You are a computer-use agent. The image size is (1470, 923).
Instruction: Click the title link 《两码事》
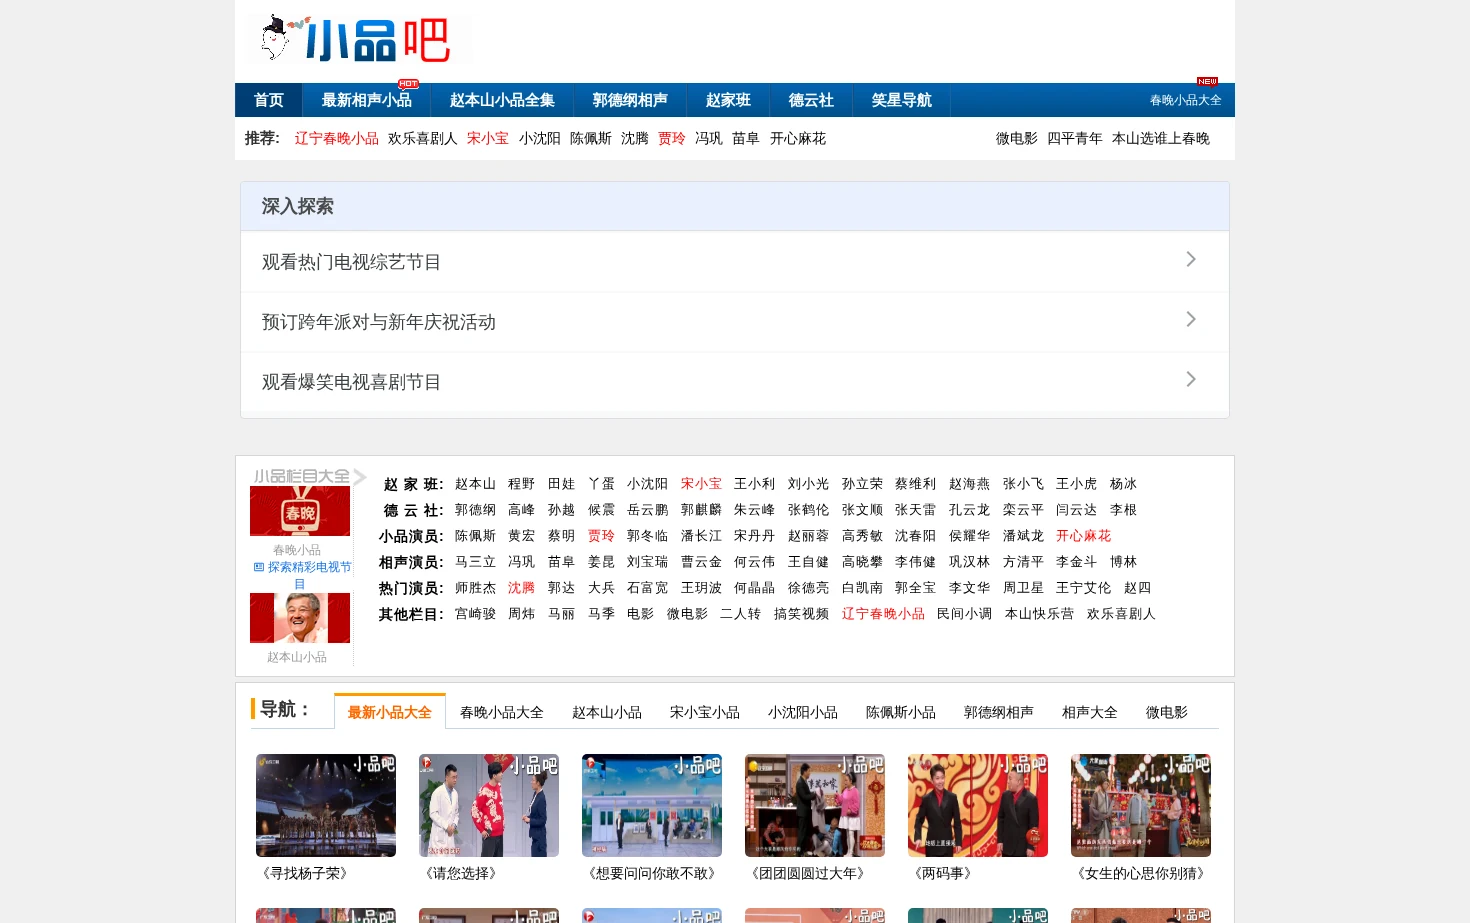(x=944, y=874)
